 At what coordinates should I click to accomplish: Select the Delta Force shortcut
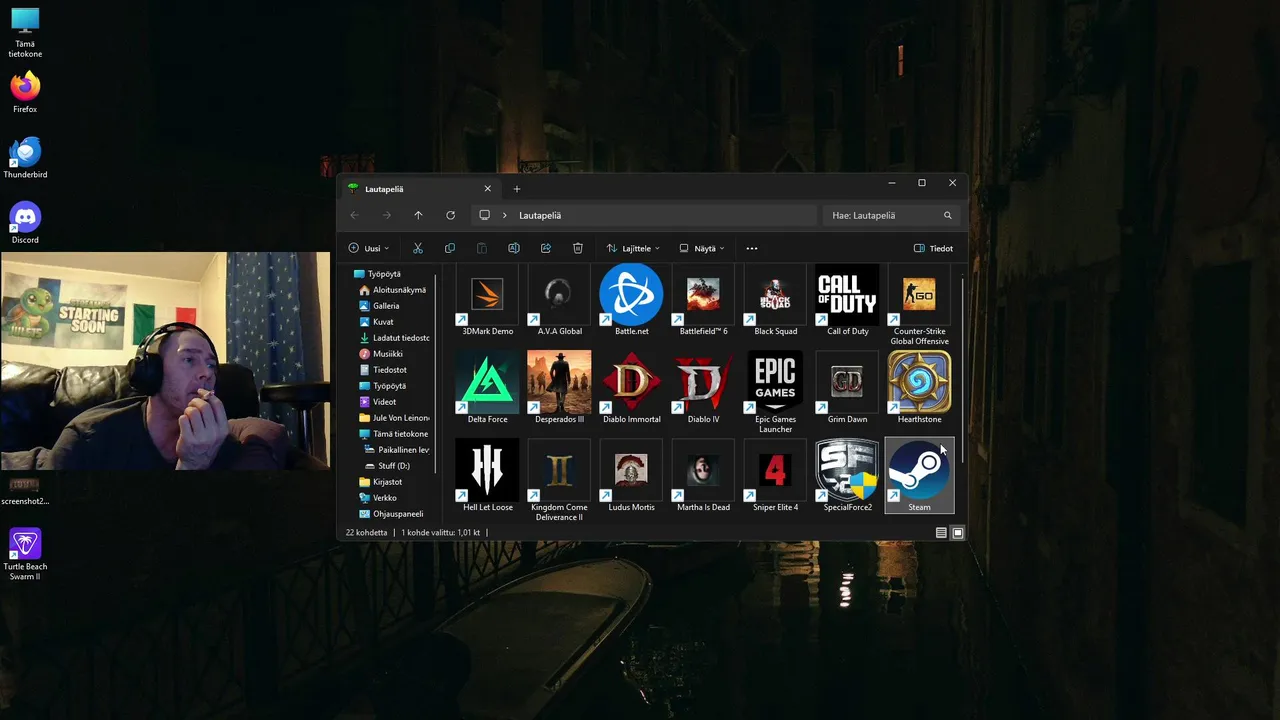[487, 388]
